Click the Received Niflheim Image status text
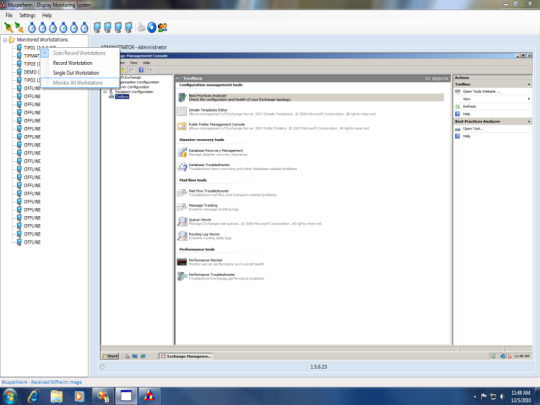Image resolution: width=540 pixels, height=405 pixels. pyautogui.click(x=42, y=382)
